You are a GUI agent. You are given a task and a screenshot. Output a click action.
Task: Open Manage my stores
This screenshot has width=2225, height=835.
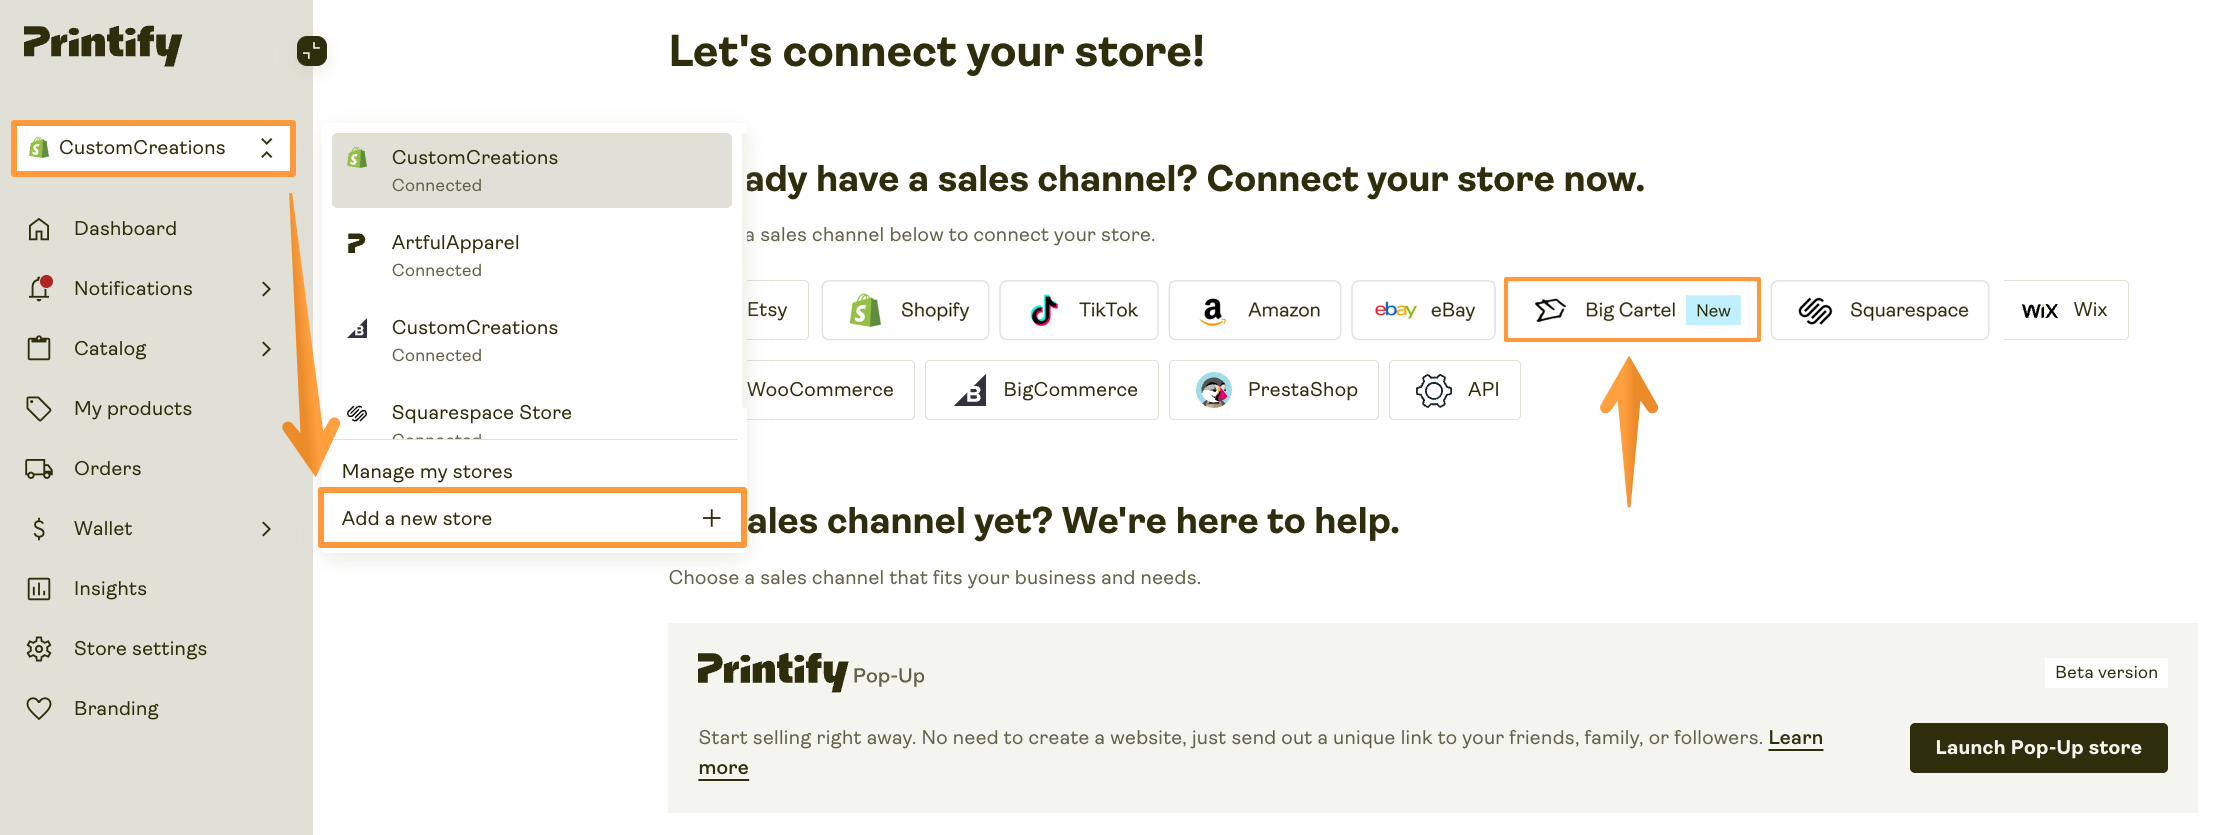click(x=427, y=470)
